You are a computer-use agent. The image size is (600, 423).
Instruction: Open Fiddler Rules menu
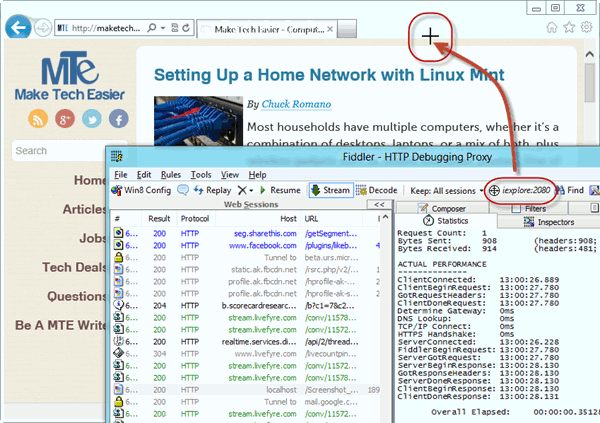pyautogui.click(x=171, y=175)
